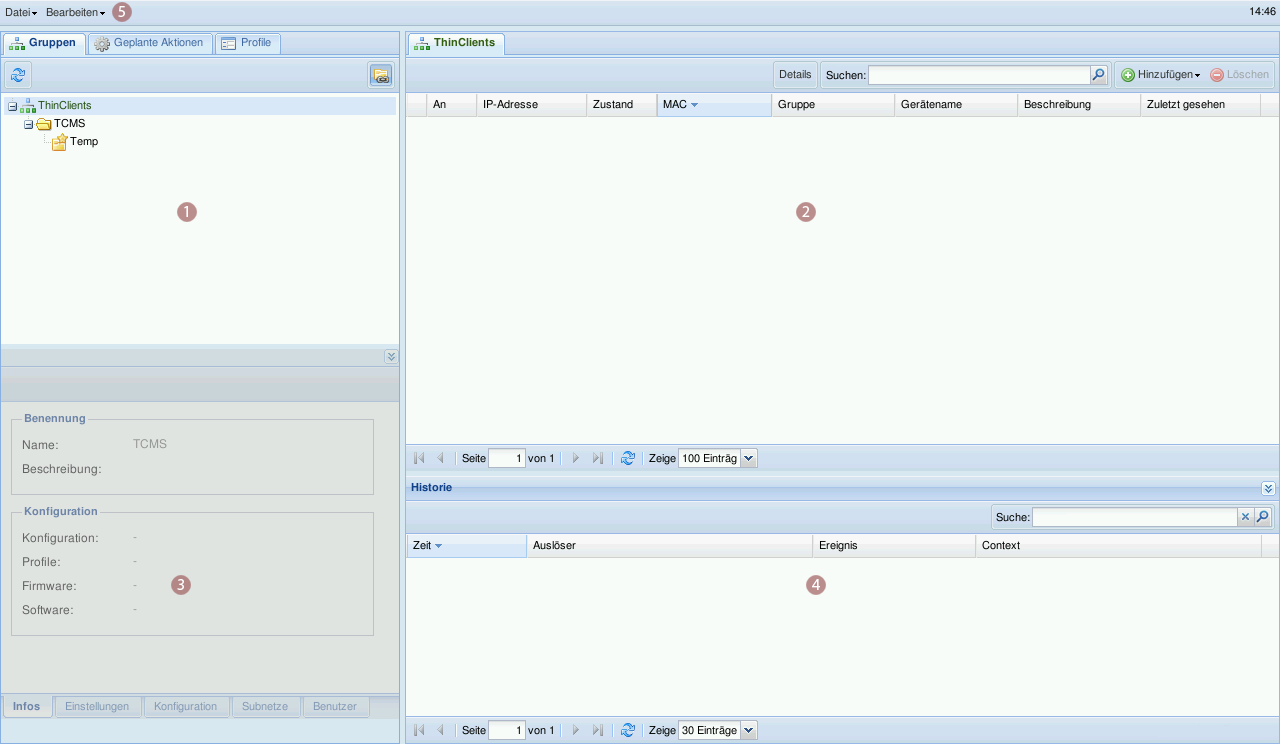Clear the Historie search with the X icon

pos(1245,517)
